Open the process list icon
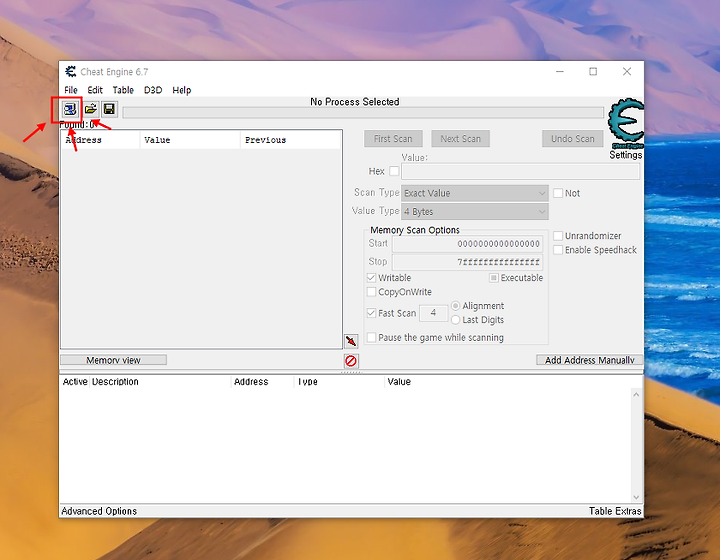Viewport: 720px width, 560px height. (70, 109)
